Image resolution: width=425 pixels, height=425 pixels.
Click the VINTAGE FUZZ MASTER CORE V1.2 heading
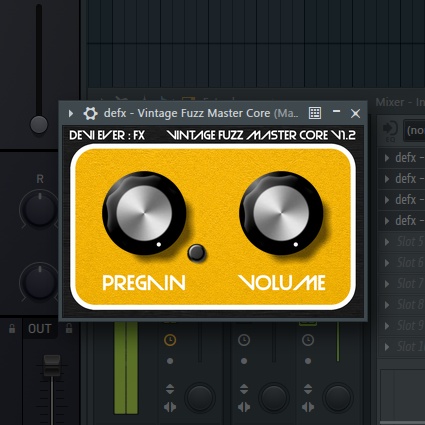click(261, 135)
